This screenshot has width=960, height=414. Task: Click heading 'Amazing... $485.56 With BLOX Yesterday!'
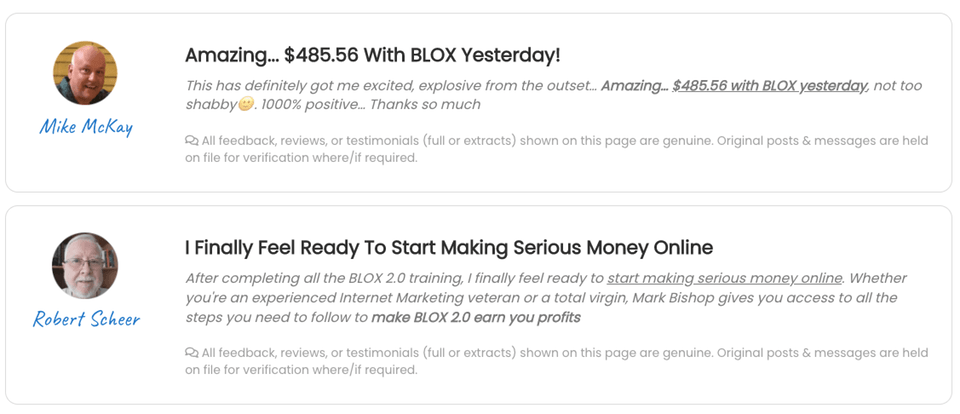pyautogui.click(x=373, y=56)
